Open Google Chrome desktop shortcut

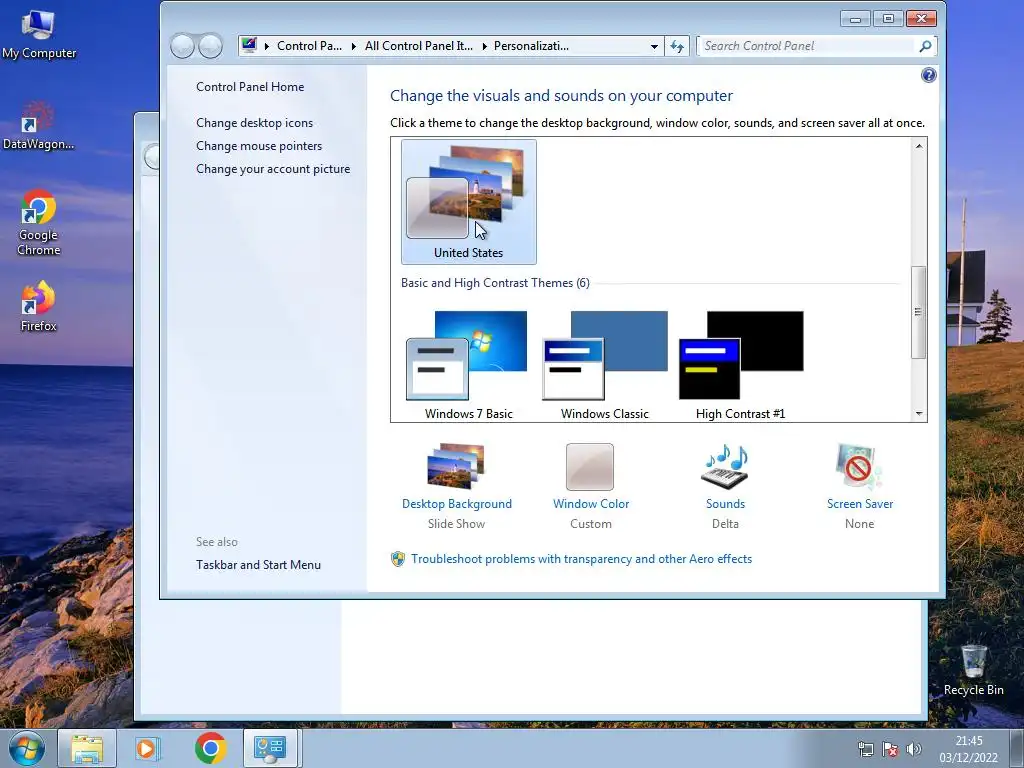point(39,223)
